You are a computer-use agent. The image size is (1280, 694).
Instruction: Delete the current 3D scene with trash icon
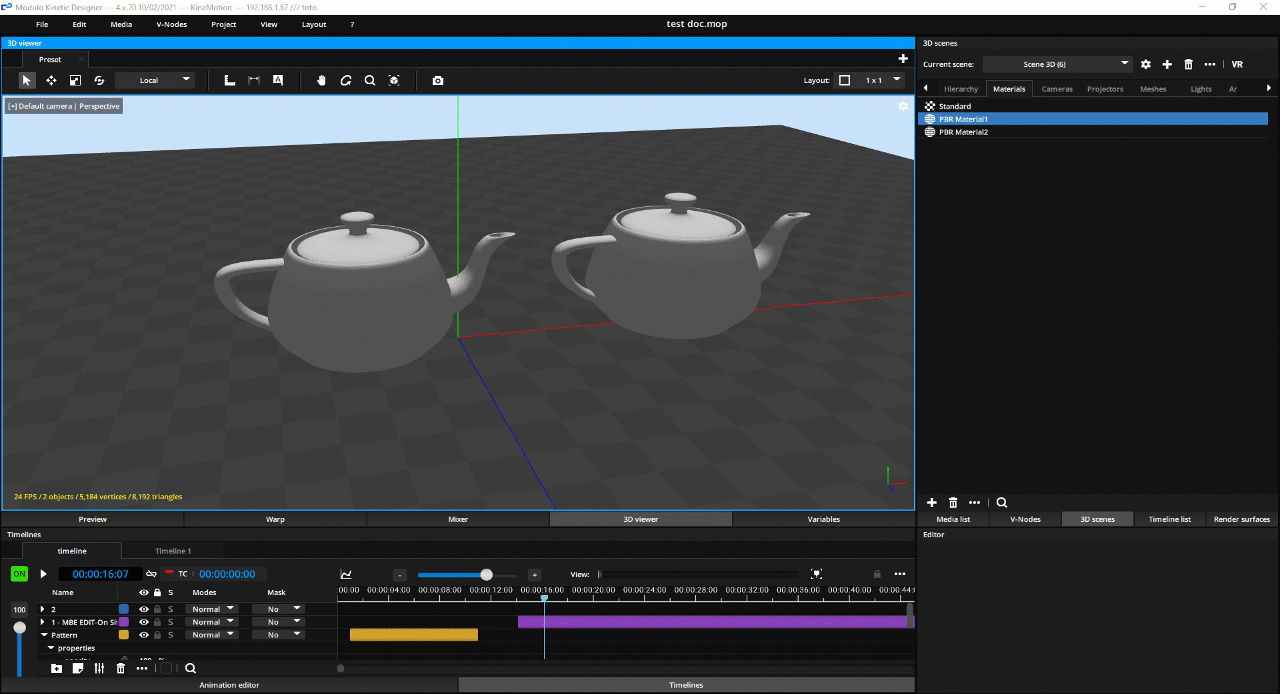[1188, 64]
